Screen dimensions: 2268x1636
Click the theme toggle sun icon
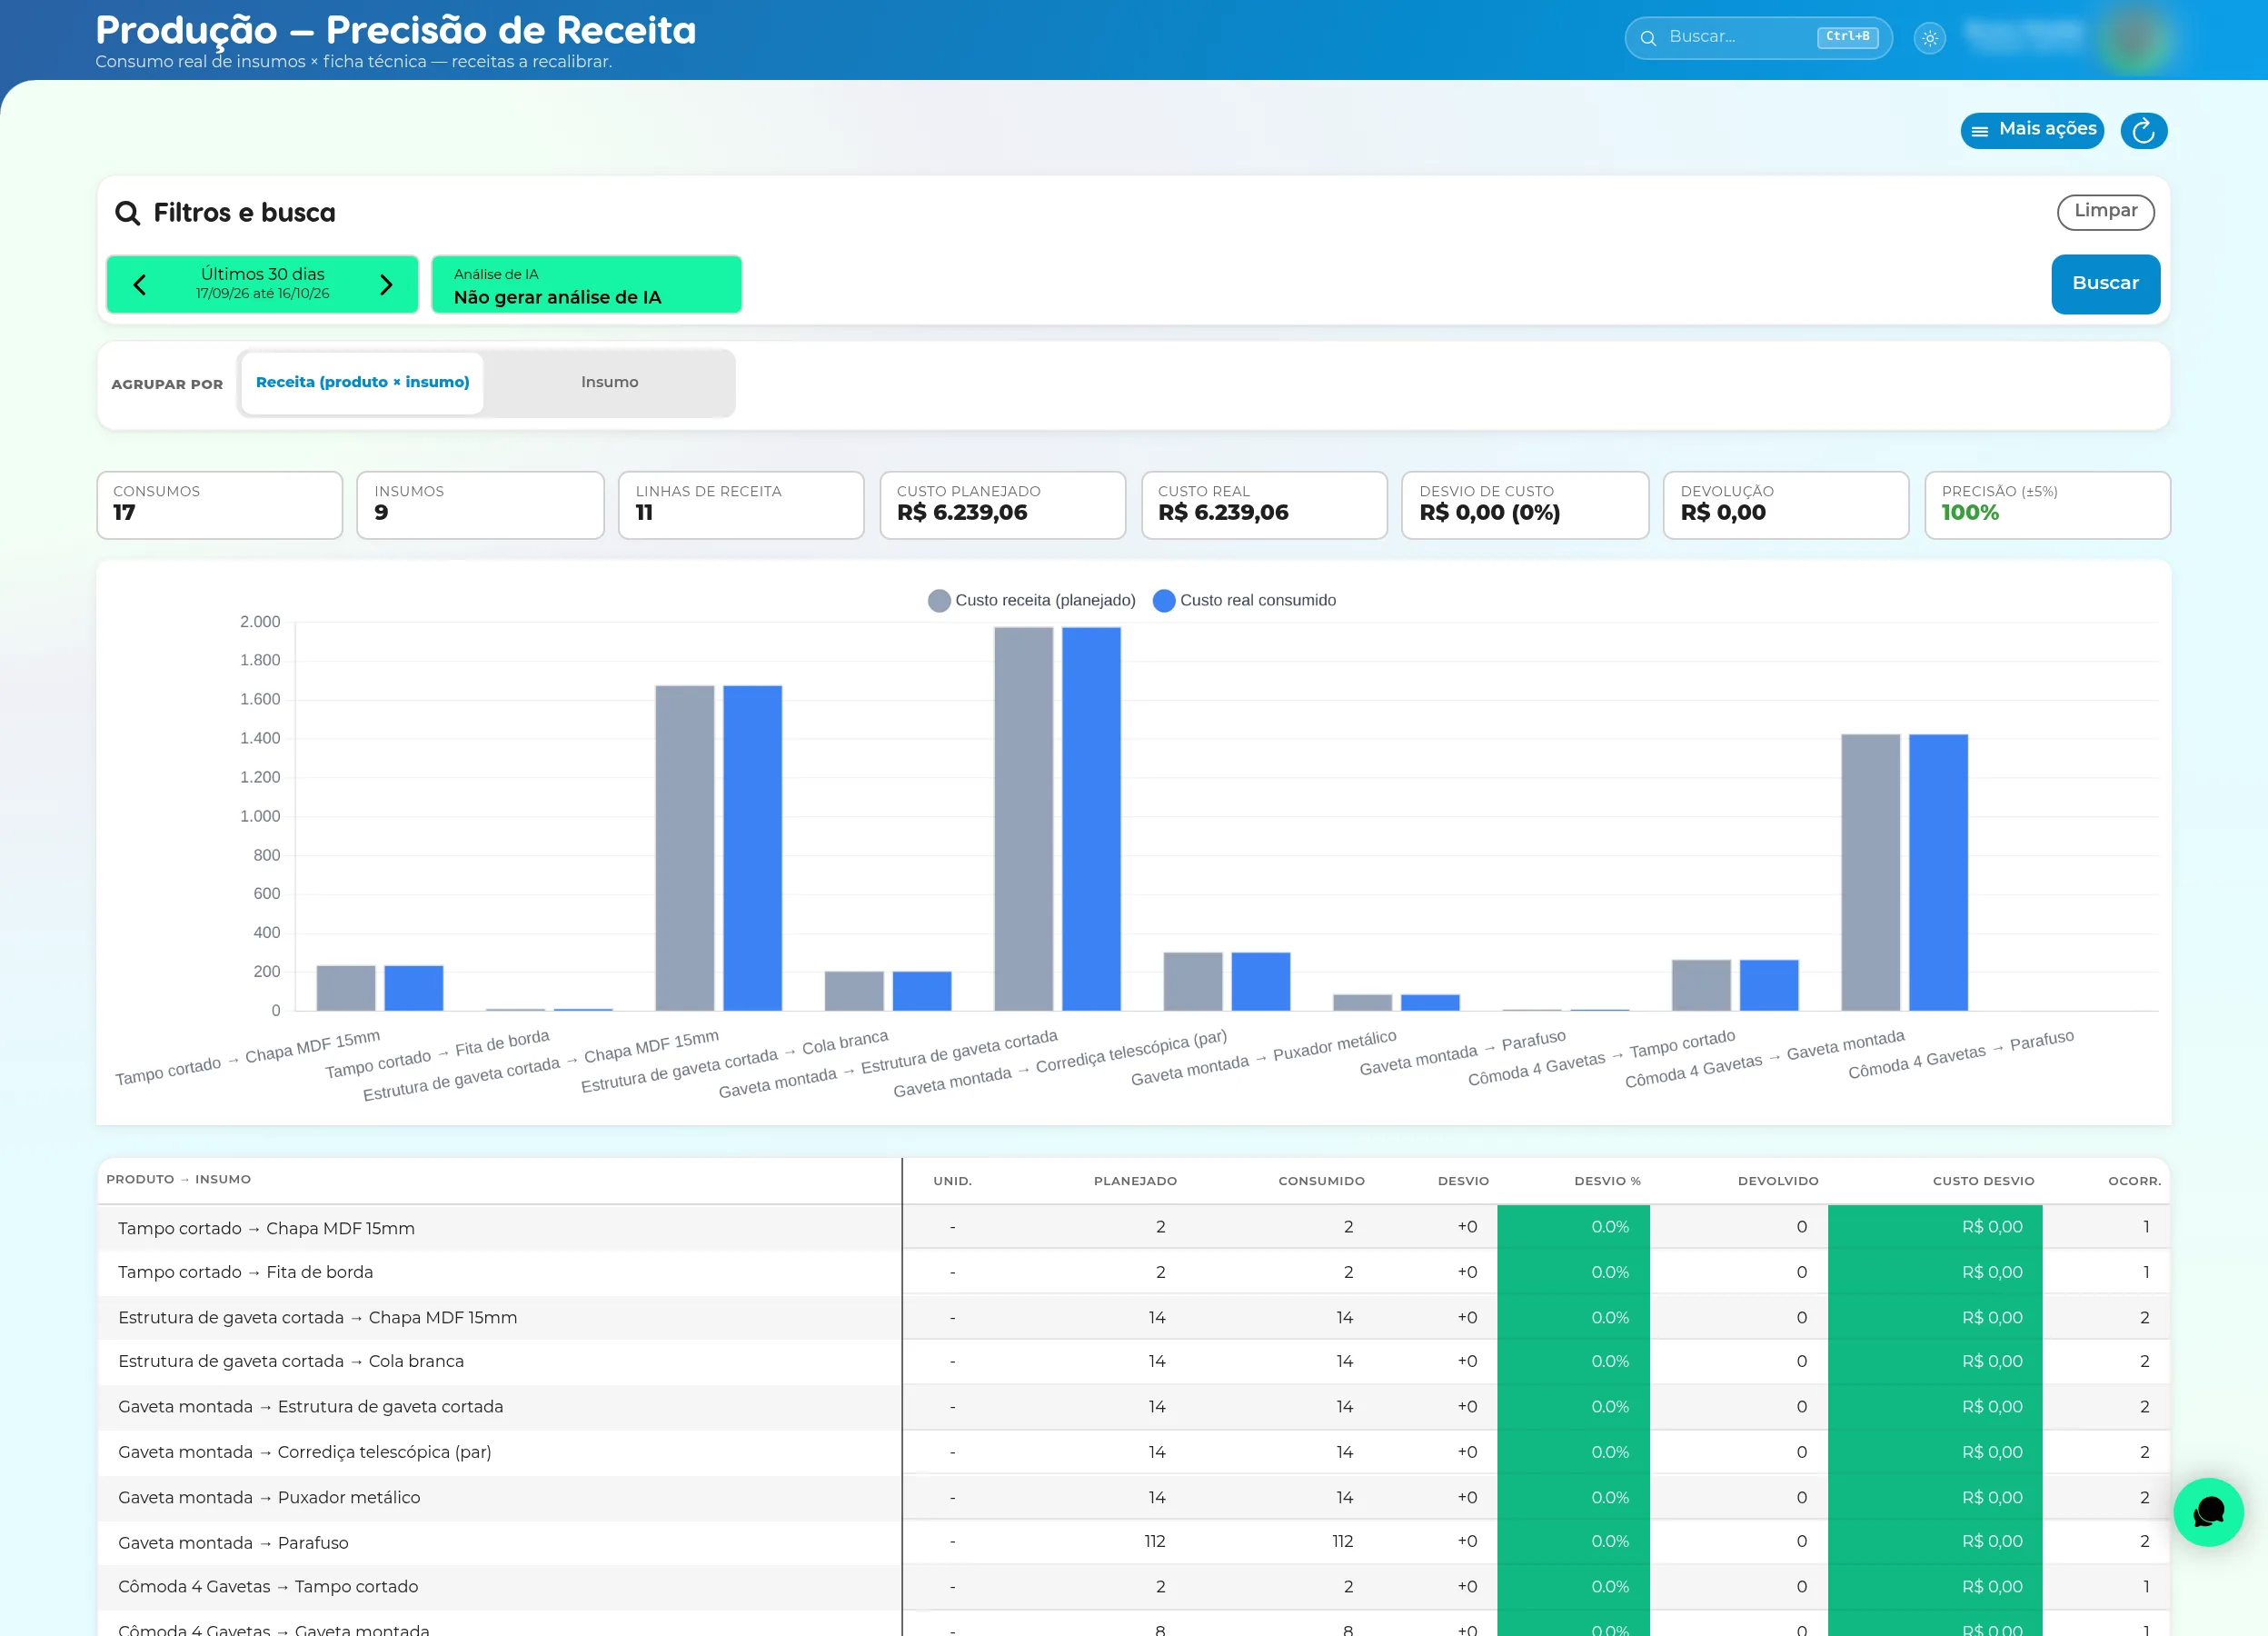pos(1929,38)
